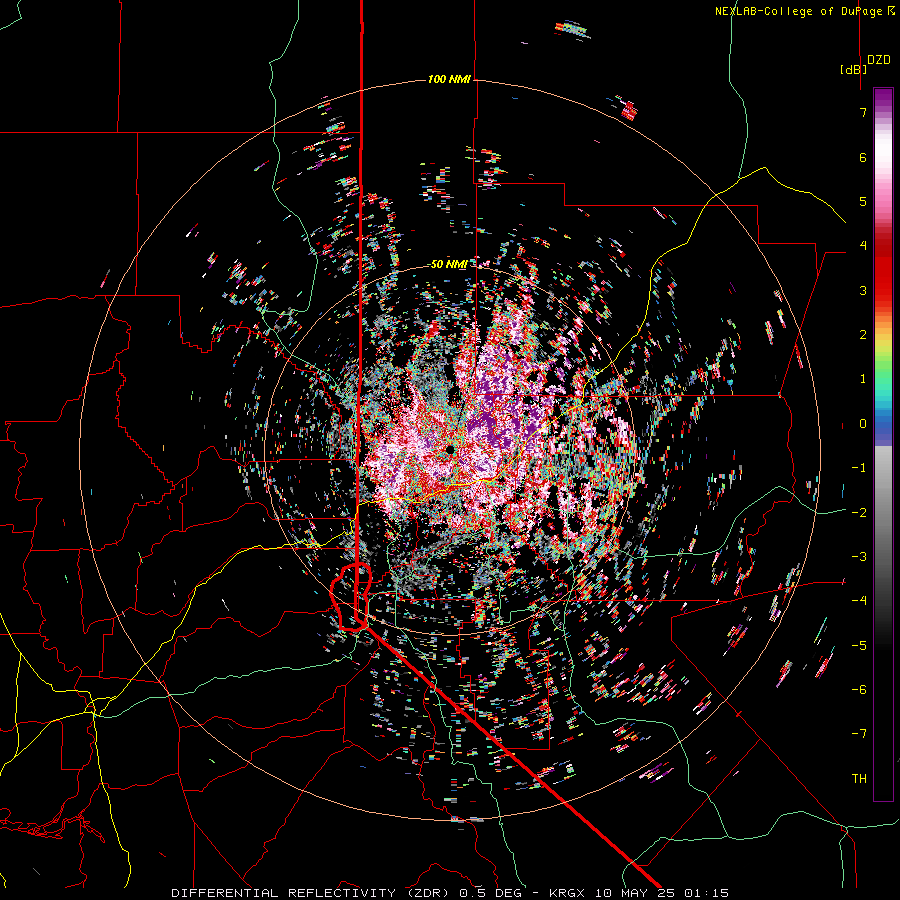900x900 pixels.
Task: Click the "-3" tick label on color scale
Action: click(x=859, y=557)
